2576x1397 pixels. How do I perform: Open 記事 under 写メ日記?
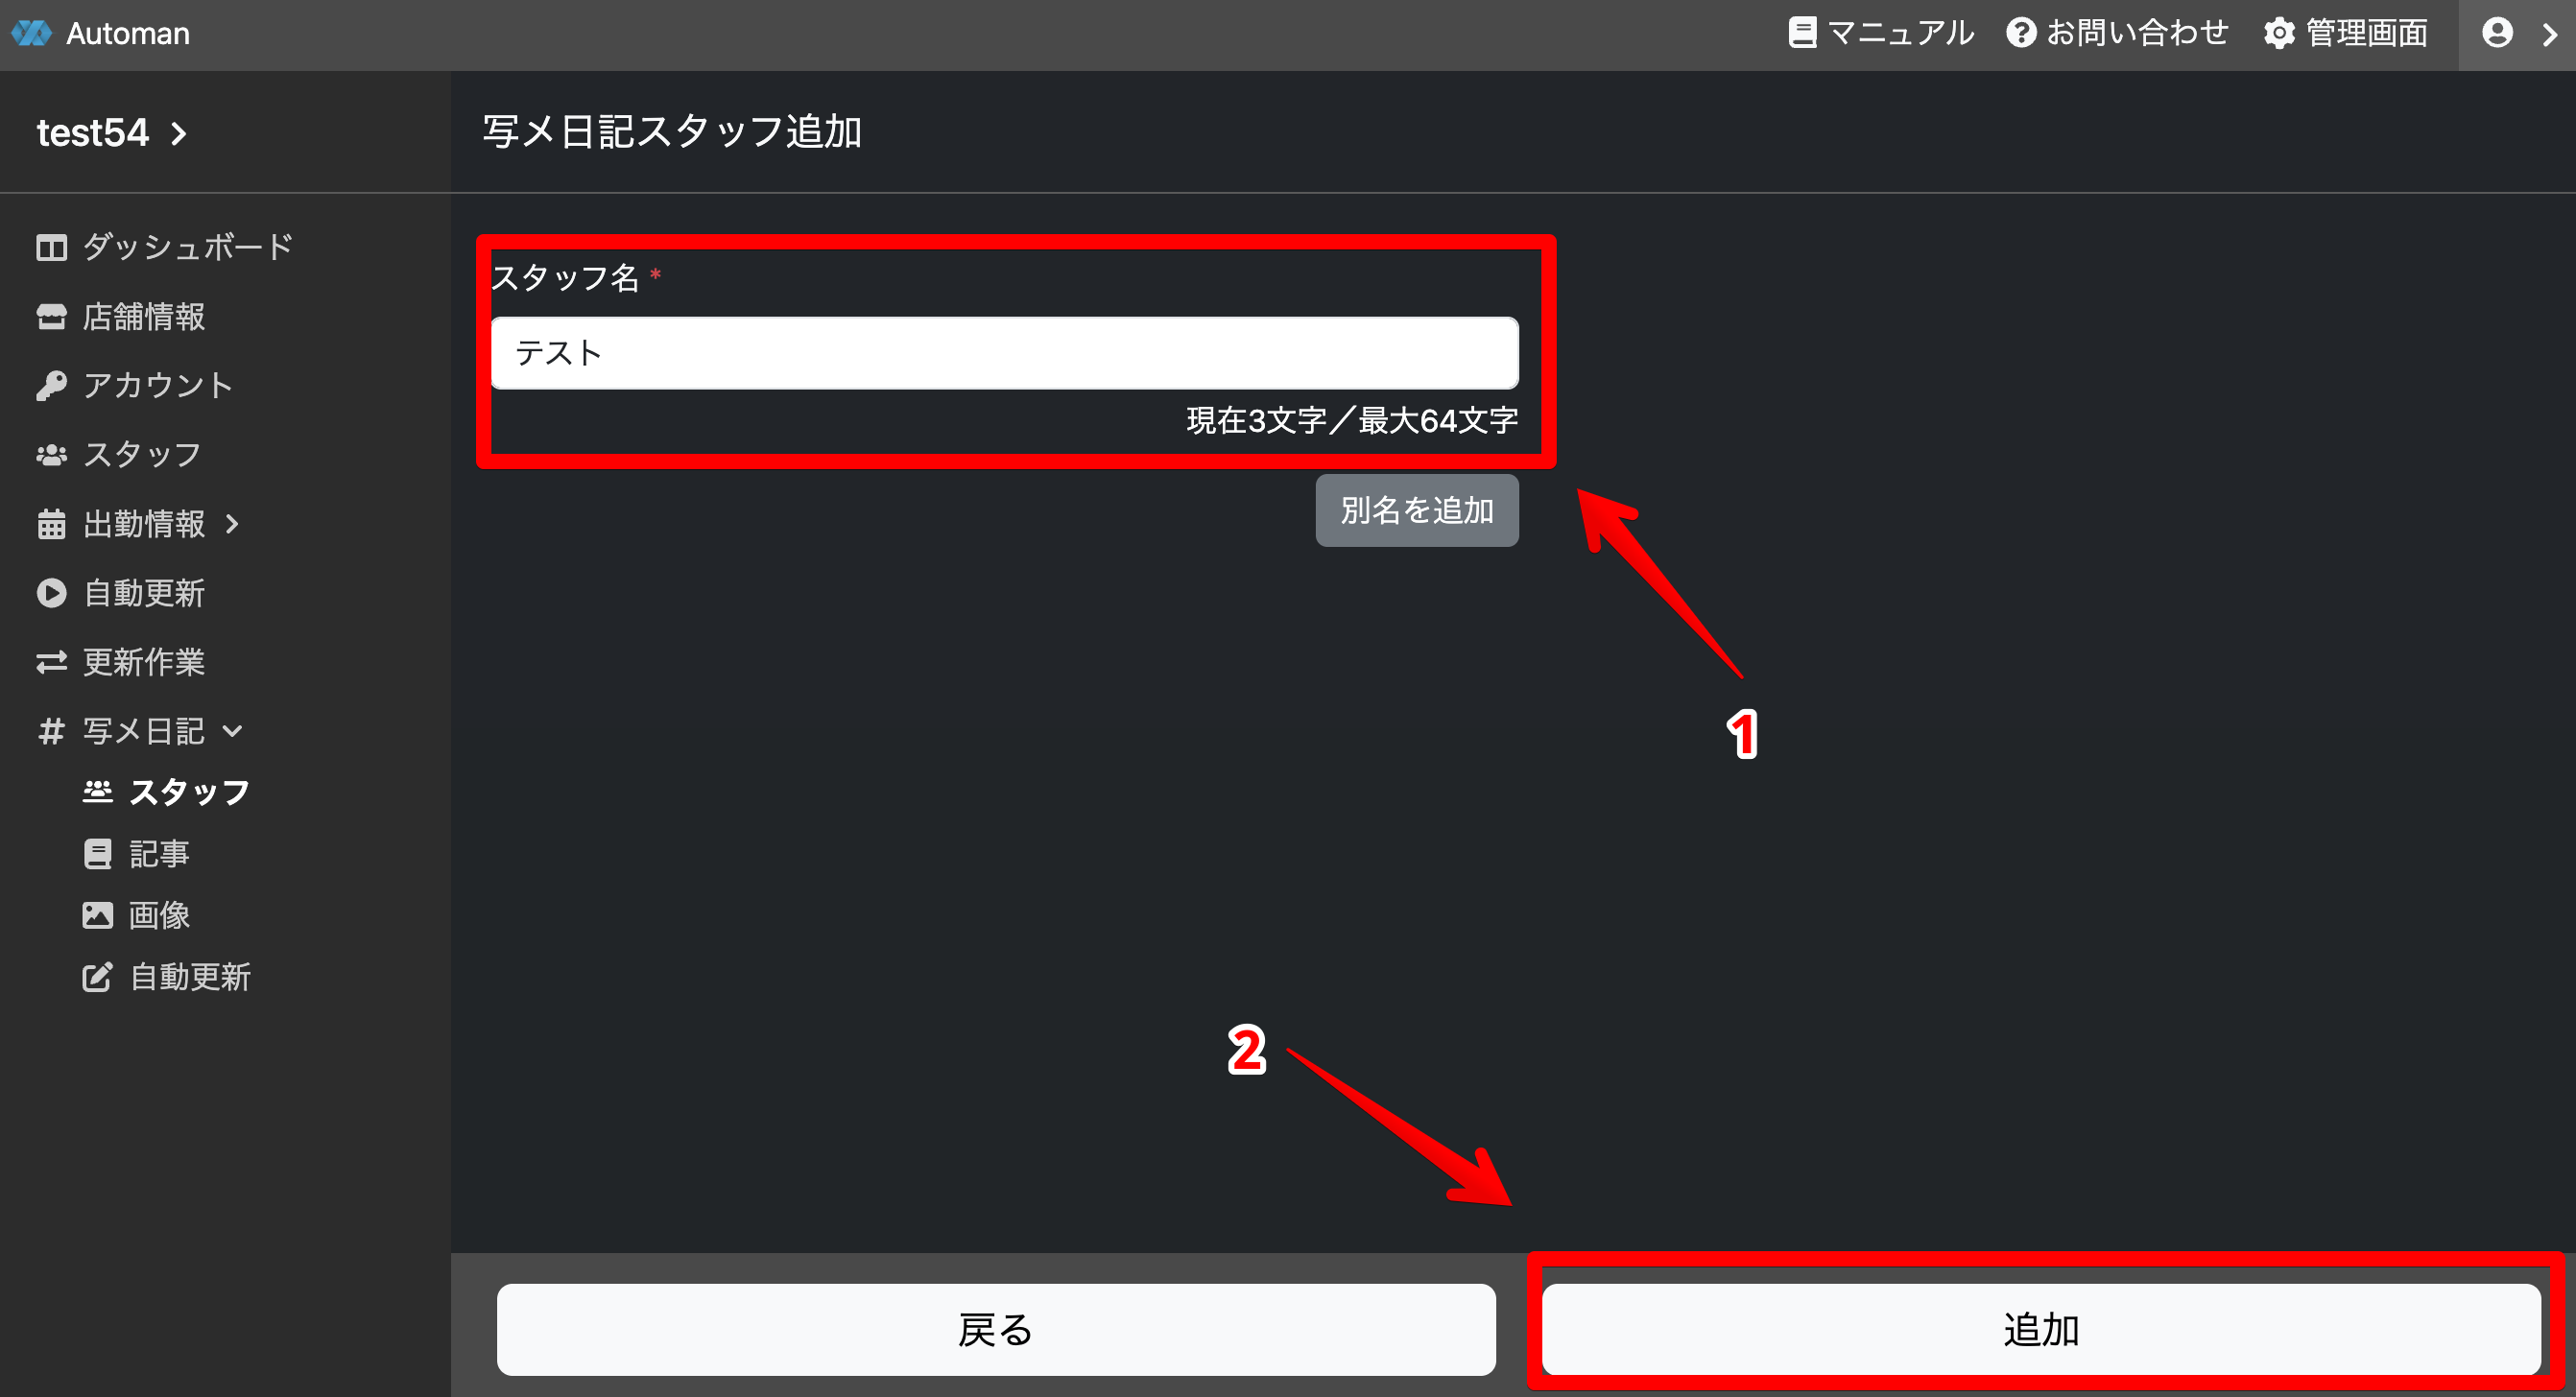[x=158, y=854]
